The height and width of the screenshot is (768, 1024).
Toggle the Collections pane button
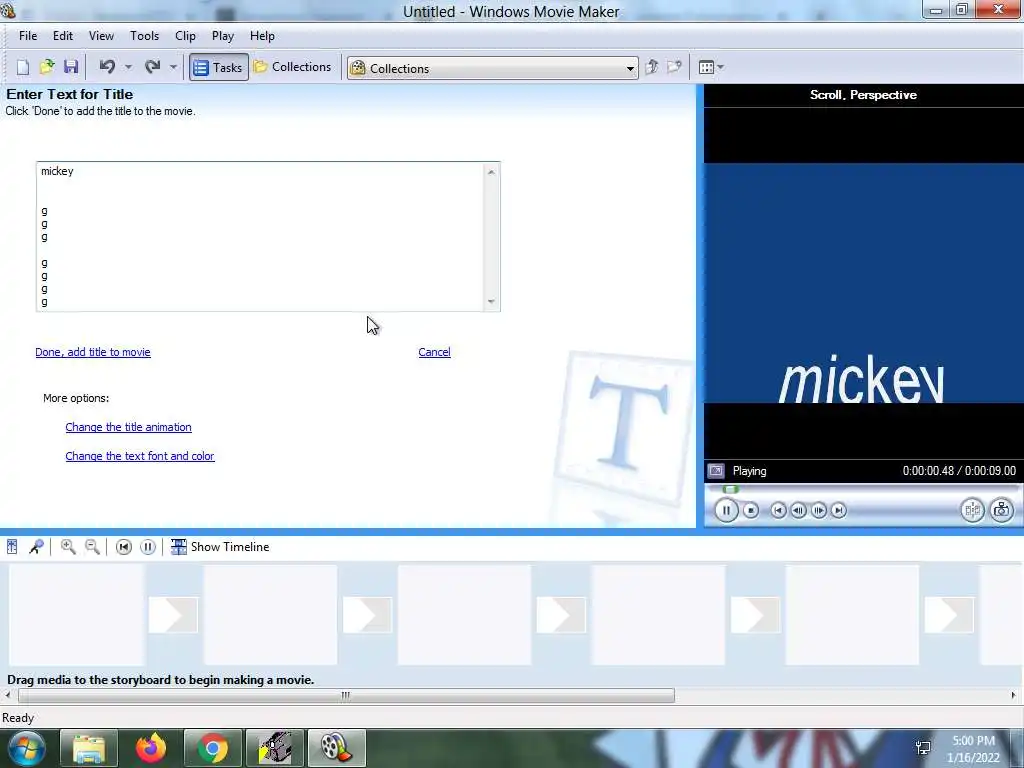click(293, 67)
